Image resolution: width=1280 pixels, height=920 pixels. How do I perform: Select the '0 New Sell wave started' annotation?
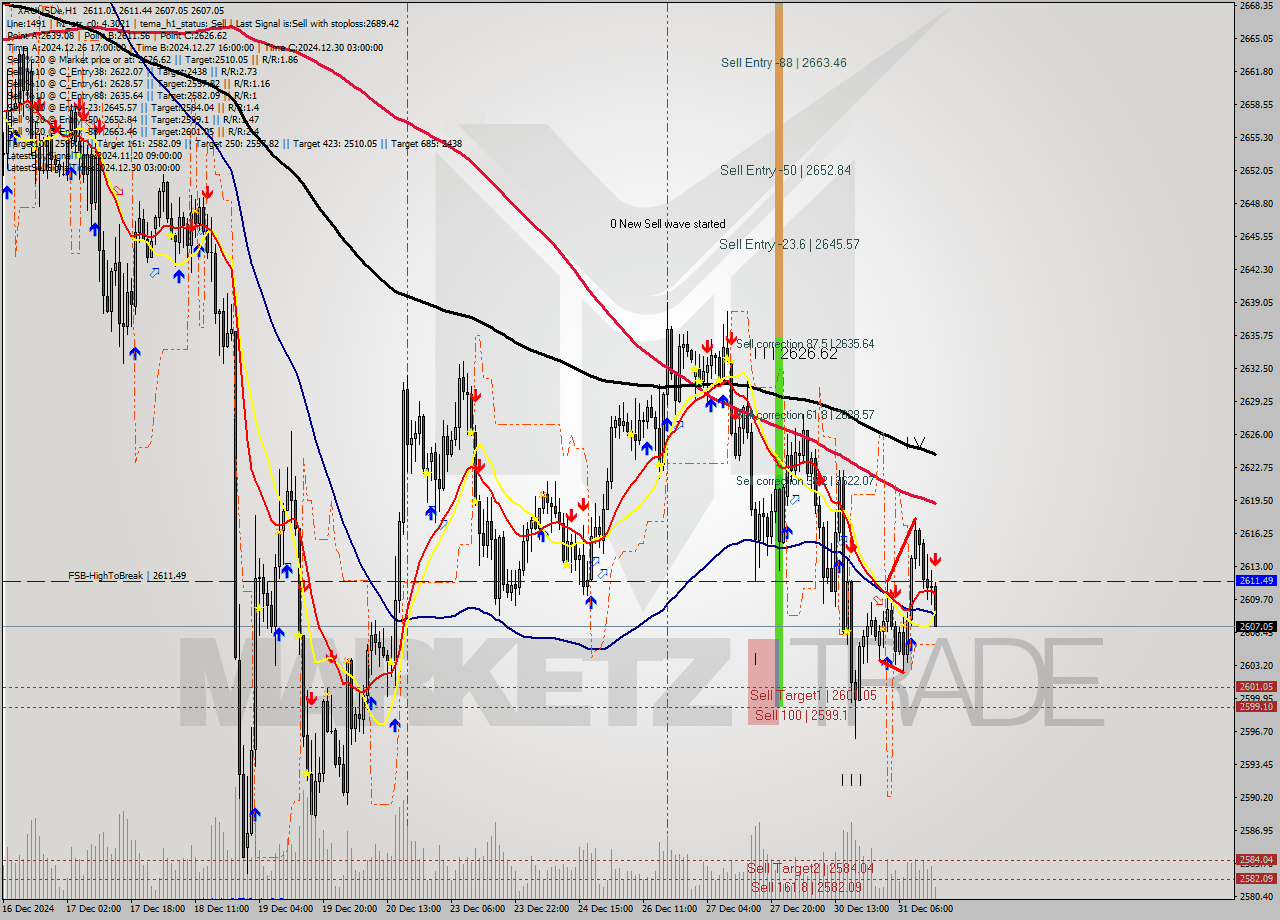(668, 224)
